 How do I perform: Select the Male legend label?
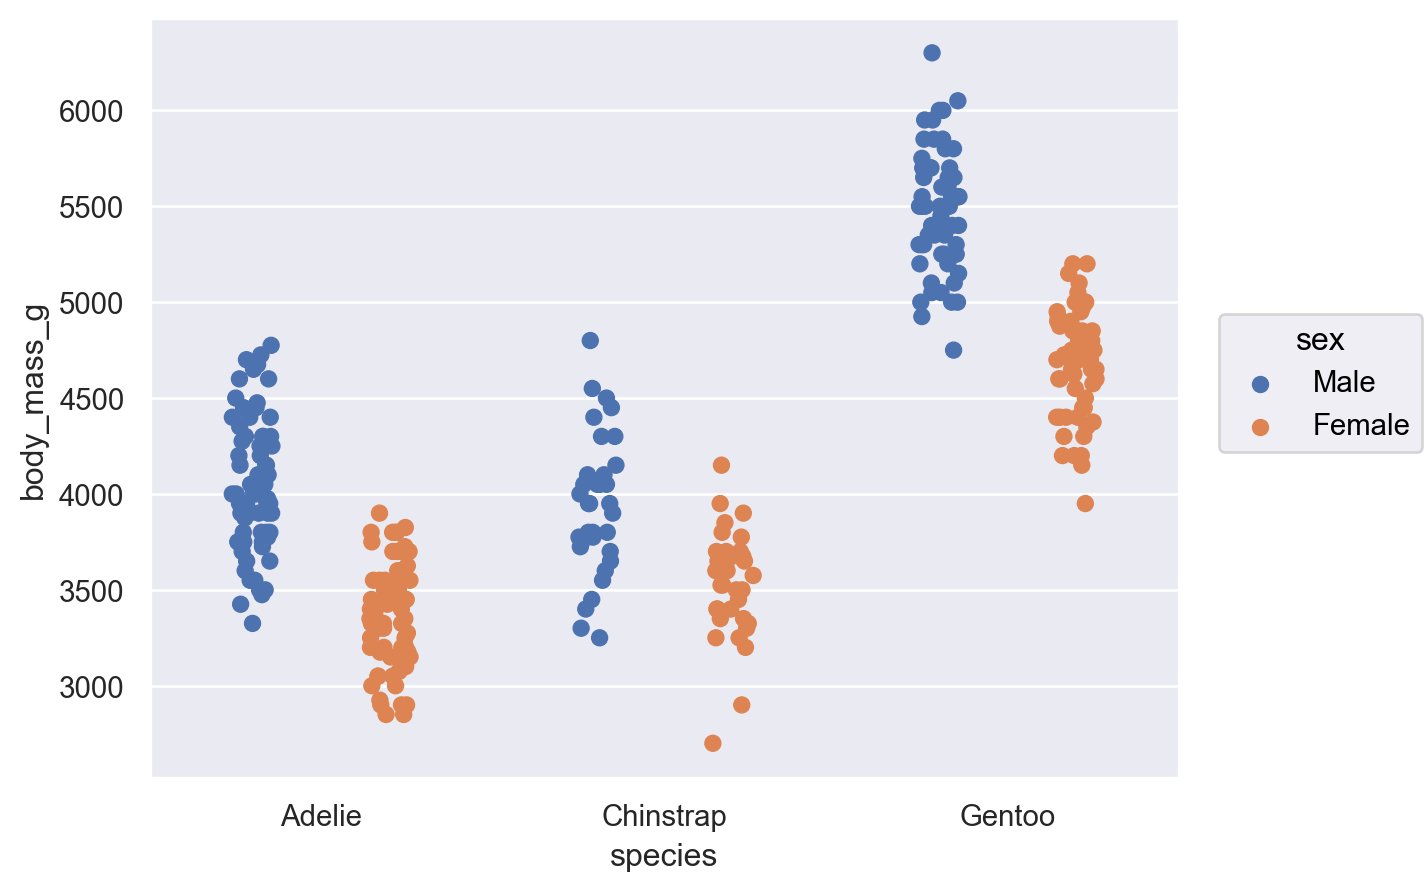tap(1343, 382)
